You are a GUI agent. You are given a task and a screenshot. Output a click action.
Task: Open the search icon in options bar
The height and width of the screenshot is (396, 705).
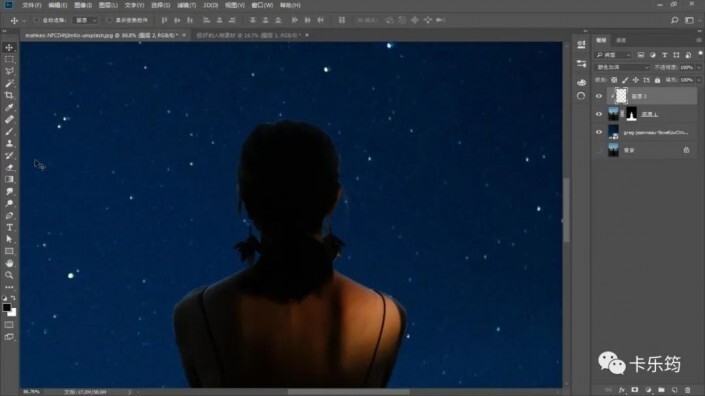coord(674,20)
